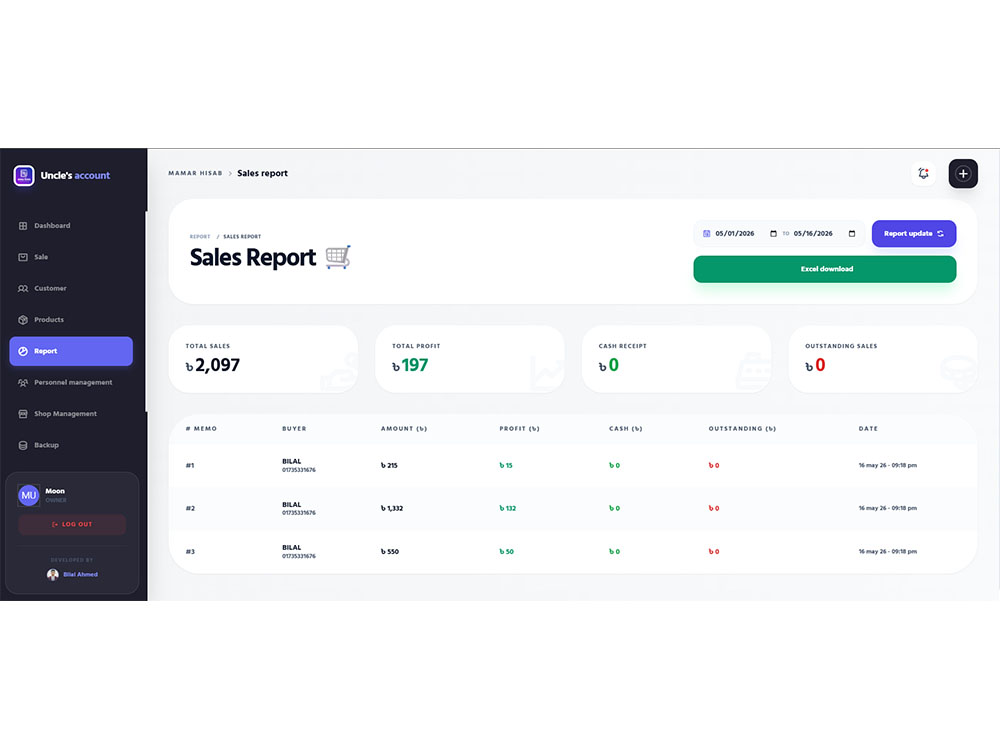Image resolution: width=1000 pixels, height=750 pixels.
Task: Open Shop Management menu item
Action: click(x=71, y=414)
